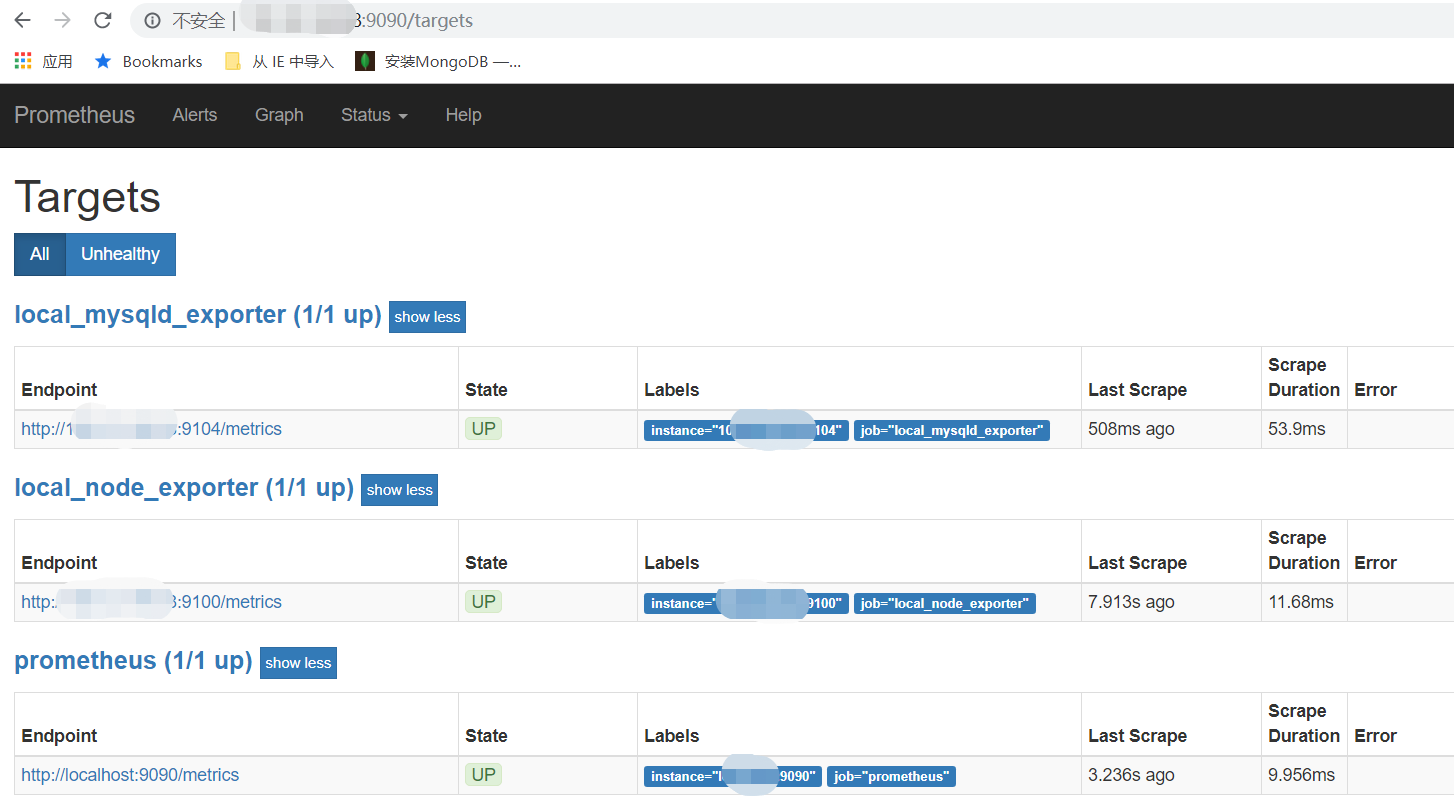1454x800 pixels.
Task: Click the 不安全 (Not secure) info icon
Action: tap(151, 20)
